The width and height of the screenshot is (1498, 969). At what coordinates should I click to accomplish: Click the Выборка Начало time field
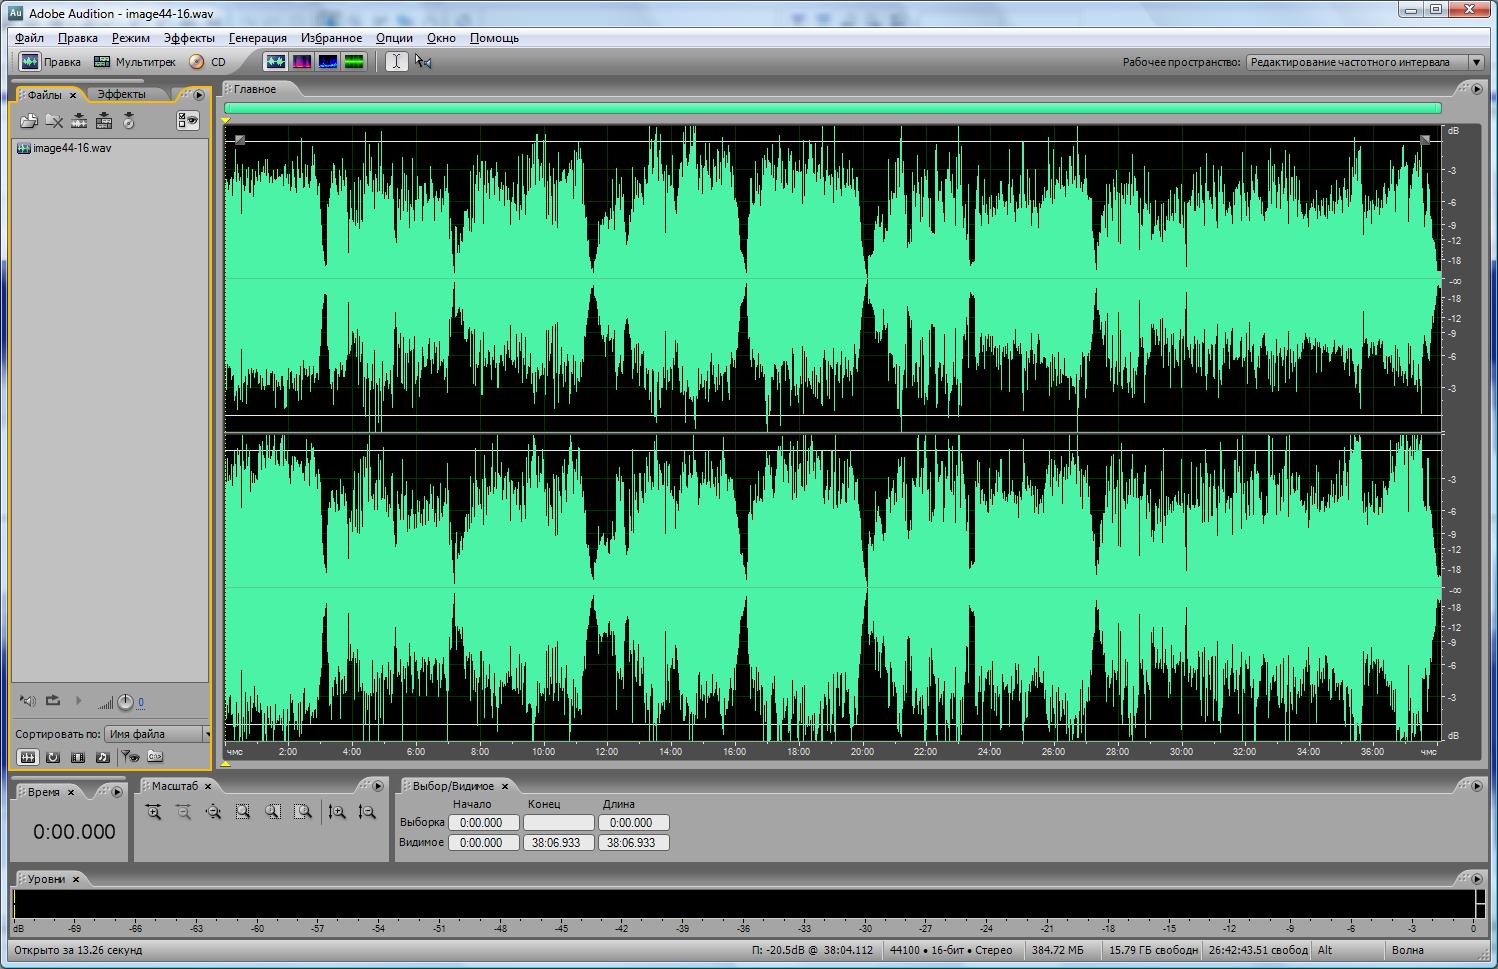coord(483,823)
